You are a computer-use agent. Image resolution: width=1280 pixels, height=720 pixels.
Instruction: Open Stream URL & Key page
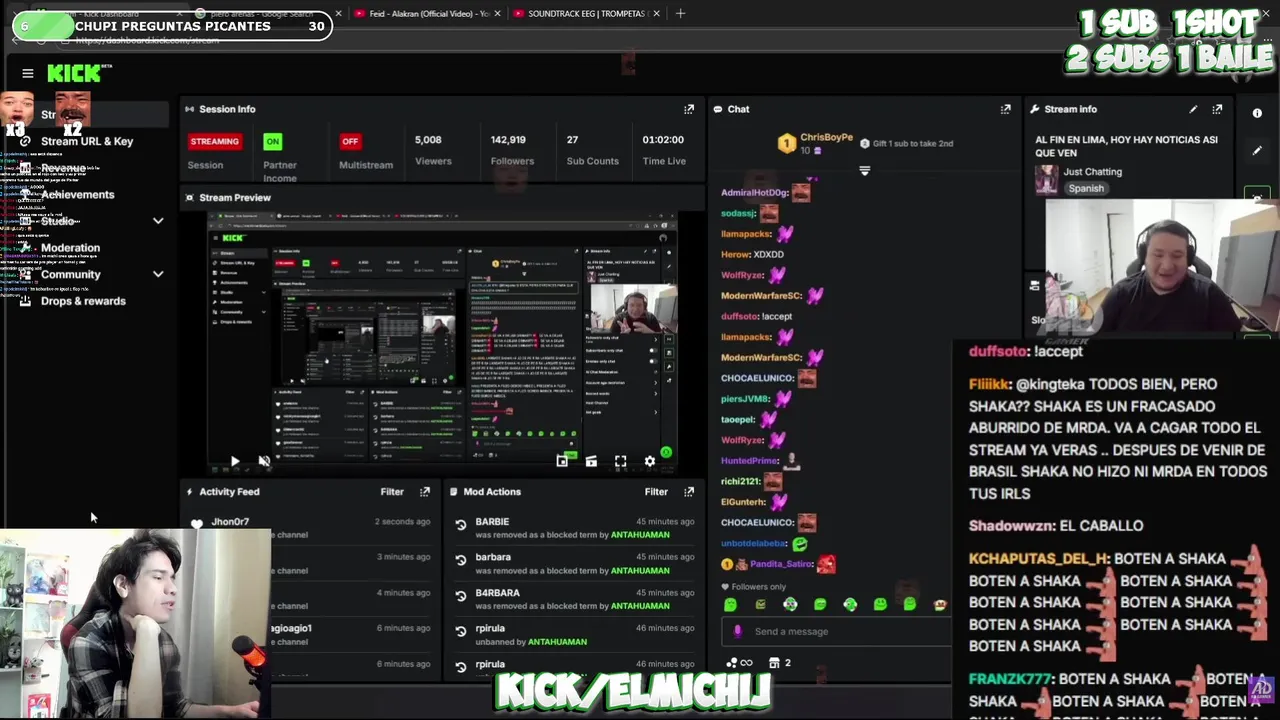point(87,141)
